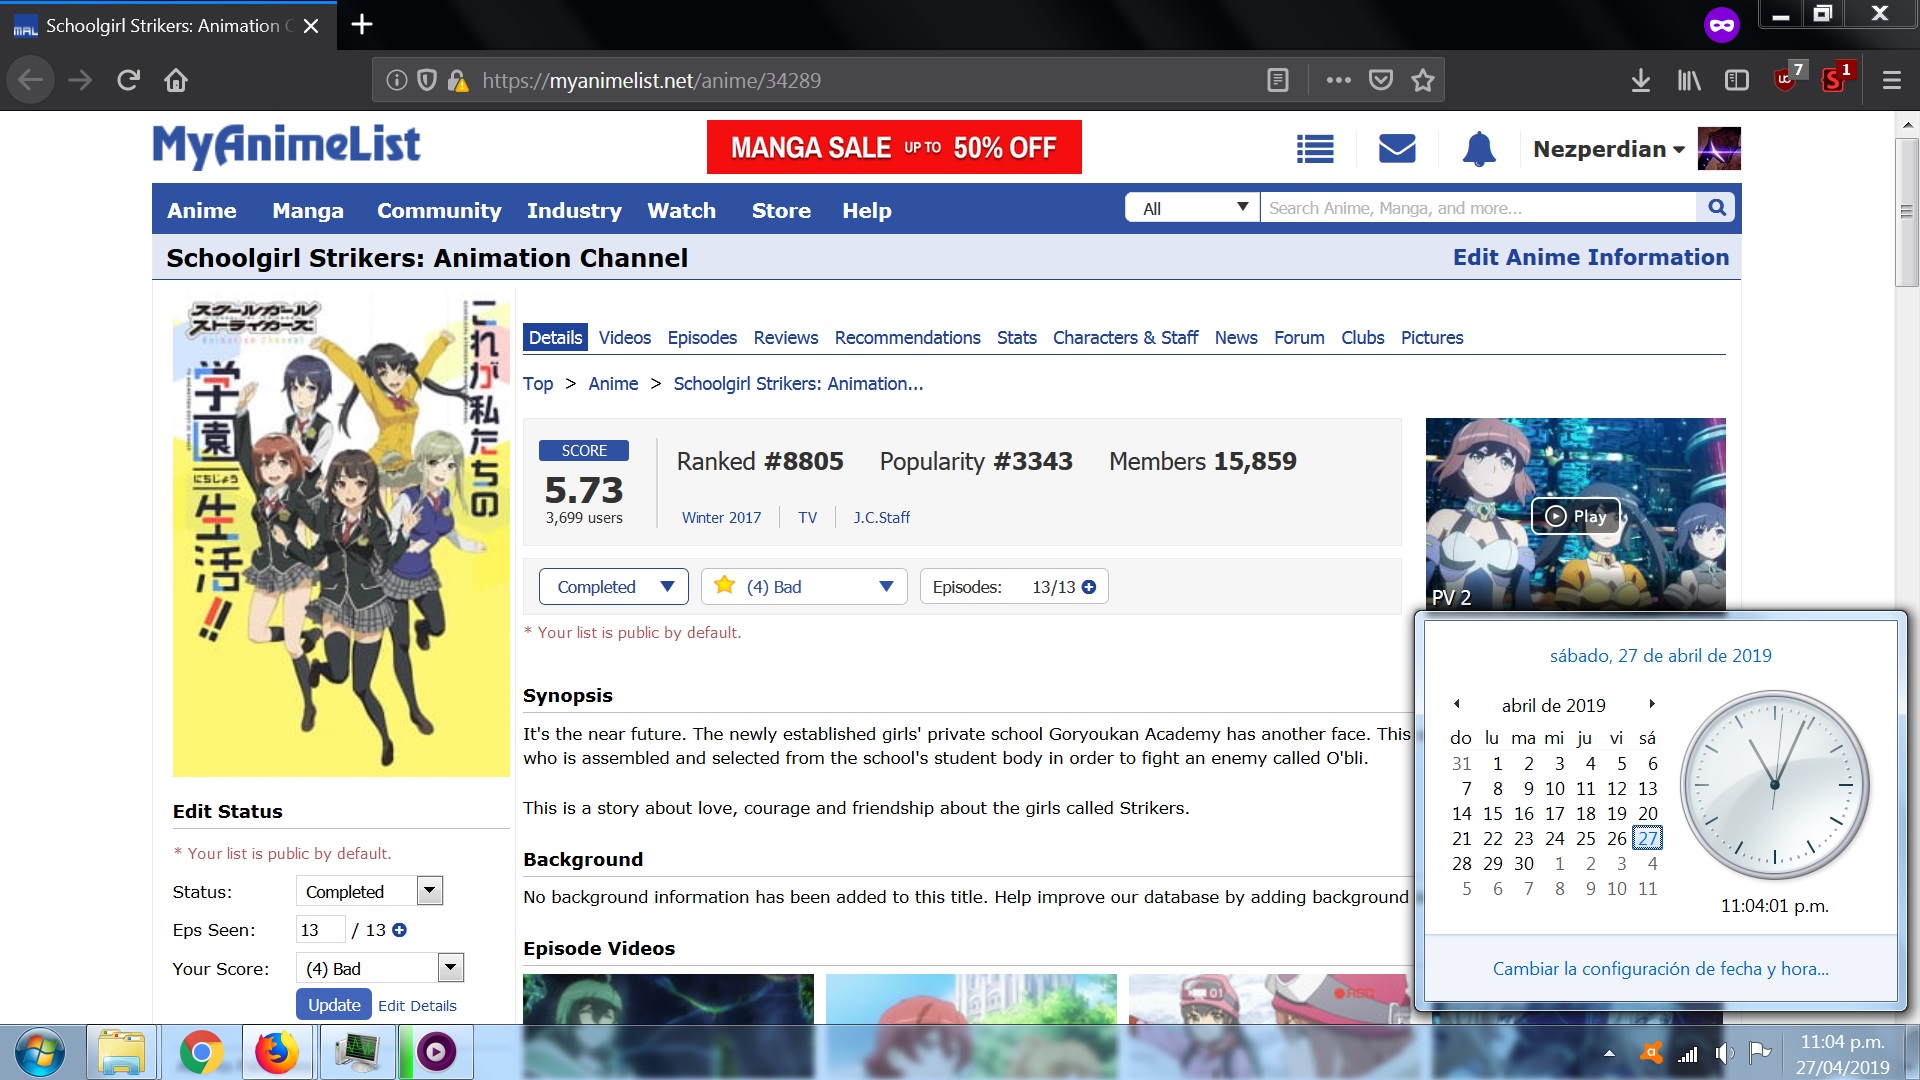The height and width of the screenshot is (1080, 1920).
Task: Open MyAnimeList notifications bell
Action: 1479,149
